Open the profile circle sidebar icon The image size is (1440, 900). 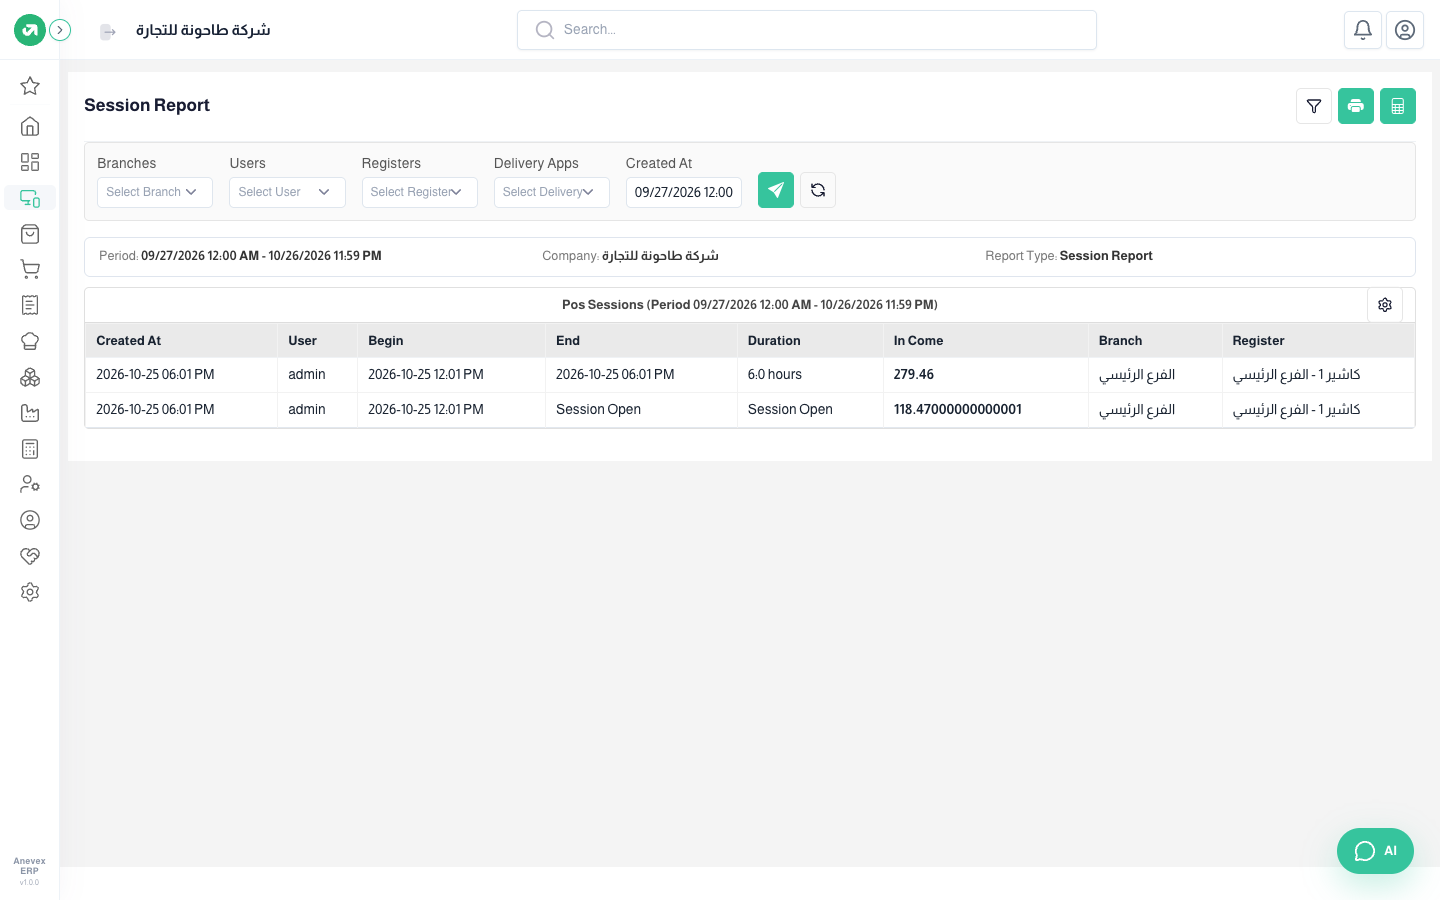30,520
